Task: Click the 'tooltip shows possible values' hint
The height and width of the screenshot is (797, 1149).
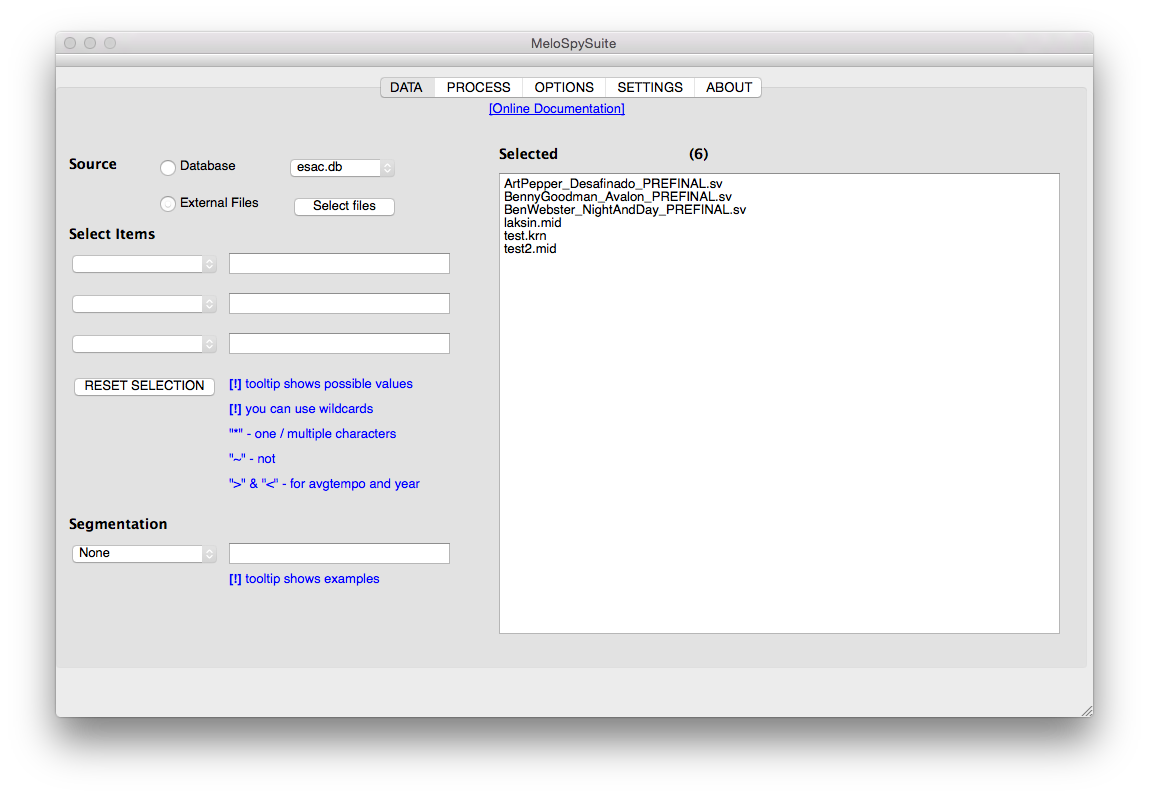Action: coord(321,384)
